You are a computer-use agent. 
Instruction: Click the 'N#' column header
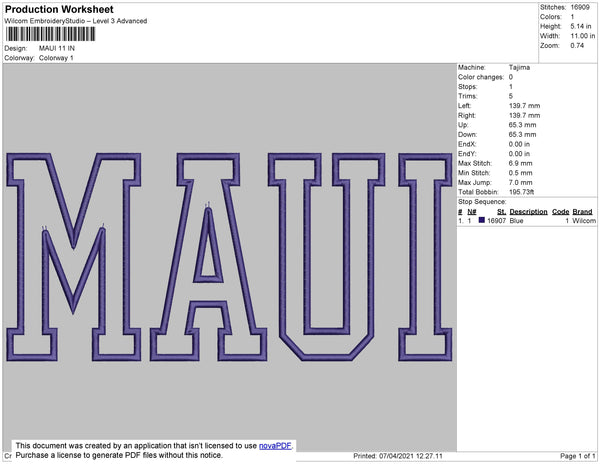[471, 212]
